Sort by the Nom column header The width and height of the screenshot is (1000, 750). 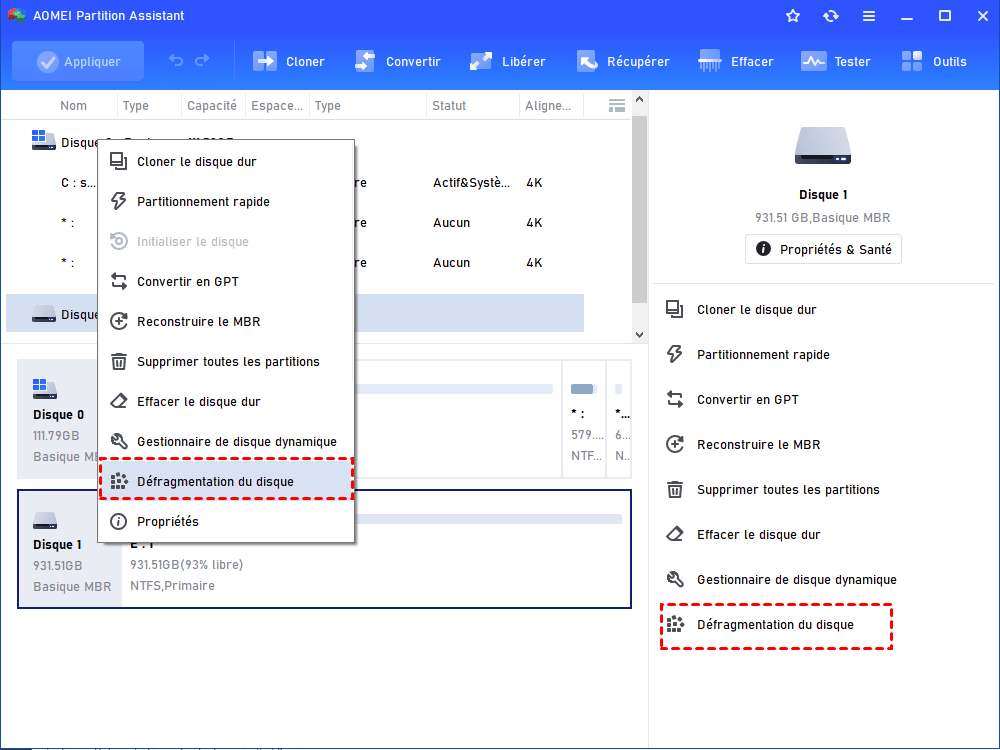73,106
